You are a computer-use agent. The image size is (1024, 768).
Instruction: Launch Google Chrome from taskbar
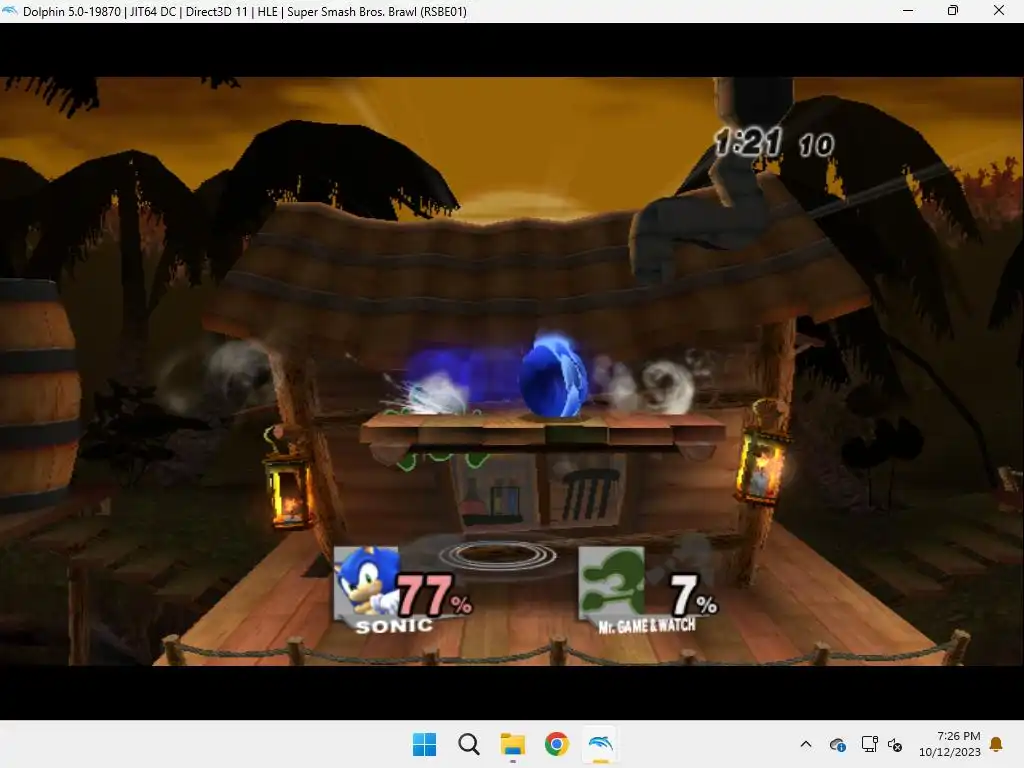[x=556, y=744]
